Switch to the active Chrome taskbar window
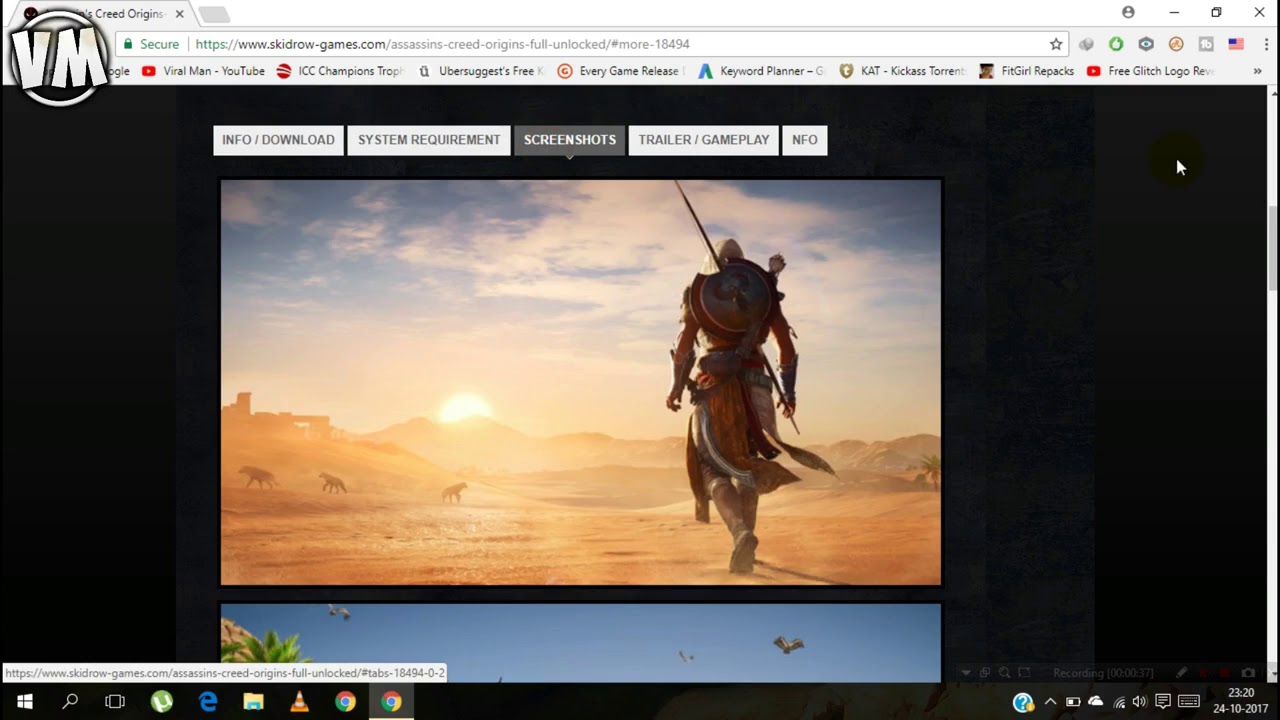1280x720 pixels. 391,702
